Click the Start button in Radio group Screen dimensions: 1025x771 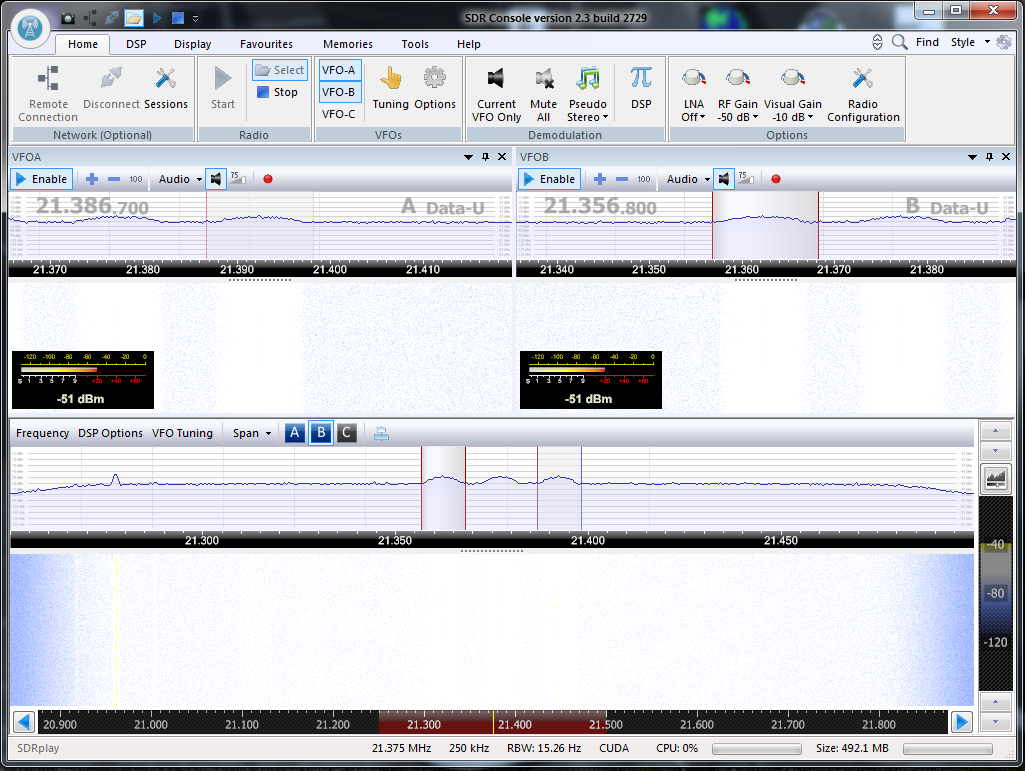222,90
